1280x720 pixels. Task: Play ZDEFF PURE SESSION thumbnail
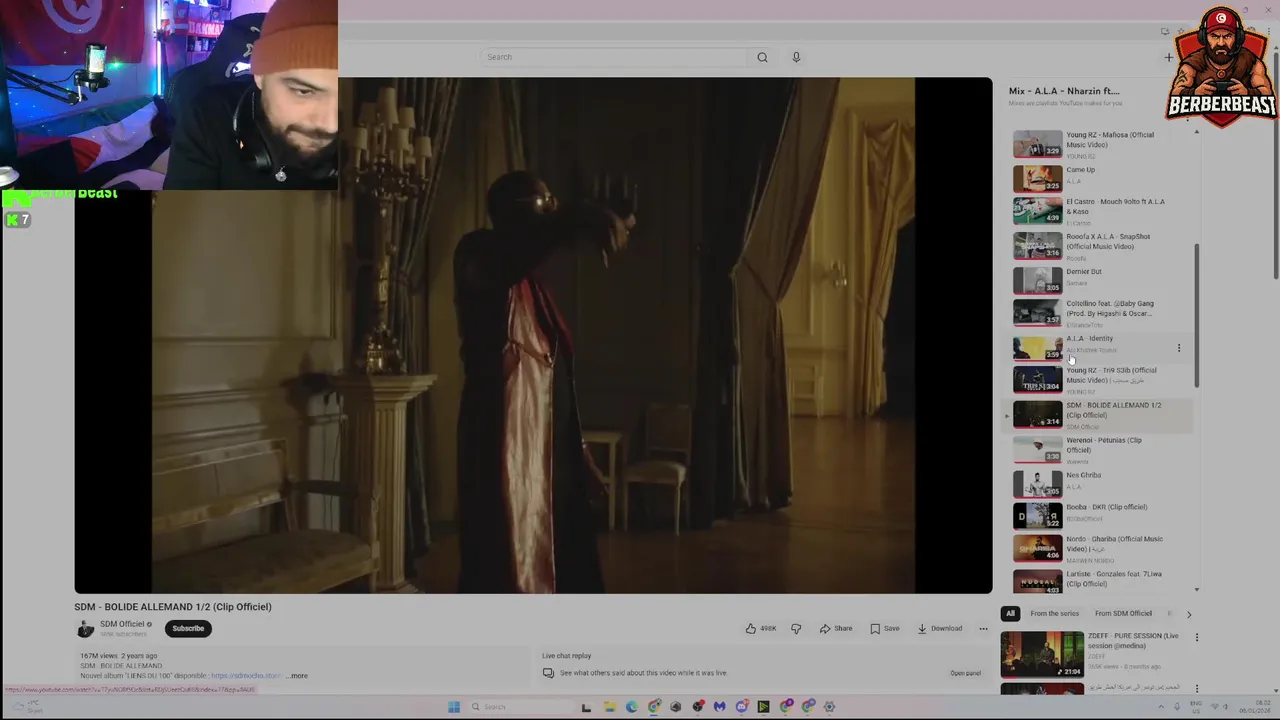[1042, 654]
